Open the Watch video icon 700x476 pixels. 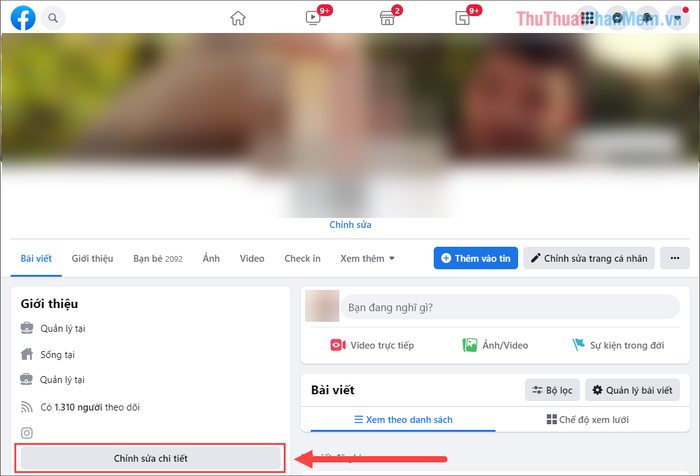coord(312,18)
